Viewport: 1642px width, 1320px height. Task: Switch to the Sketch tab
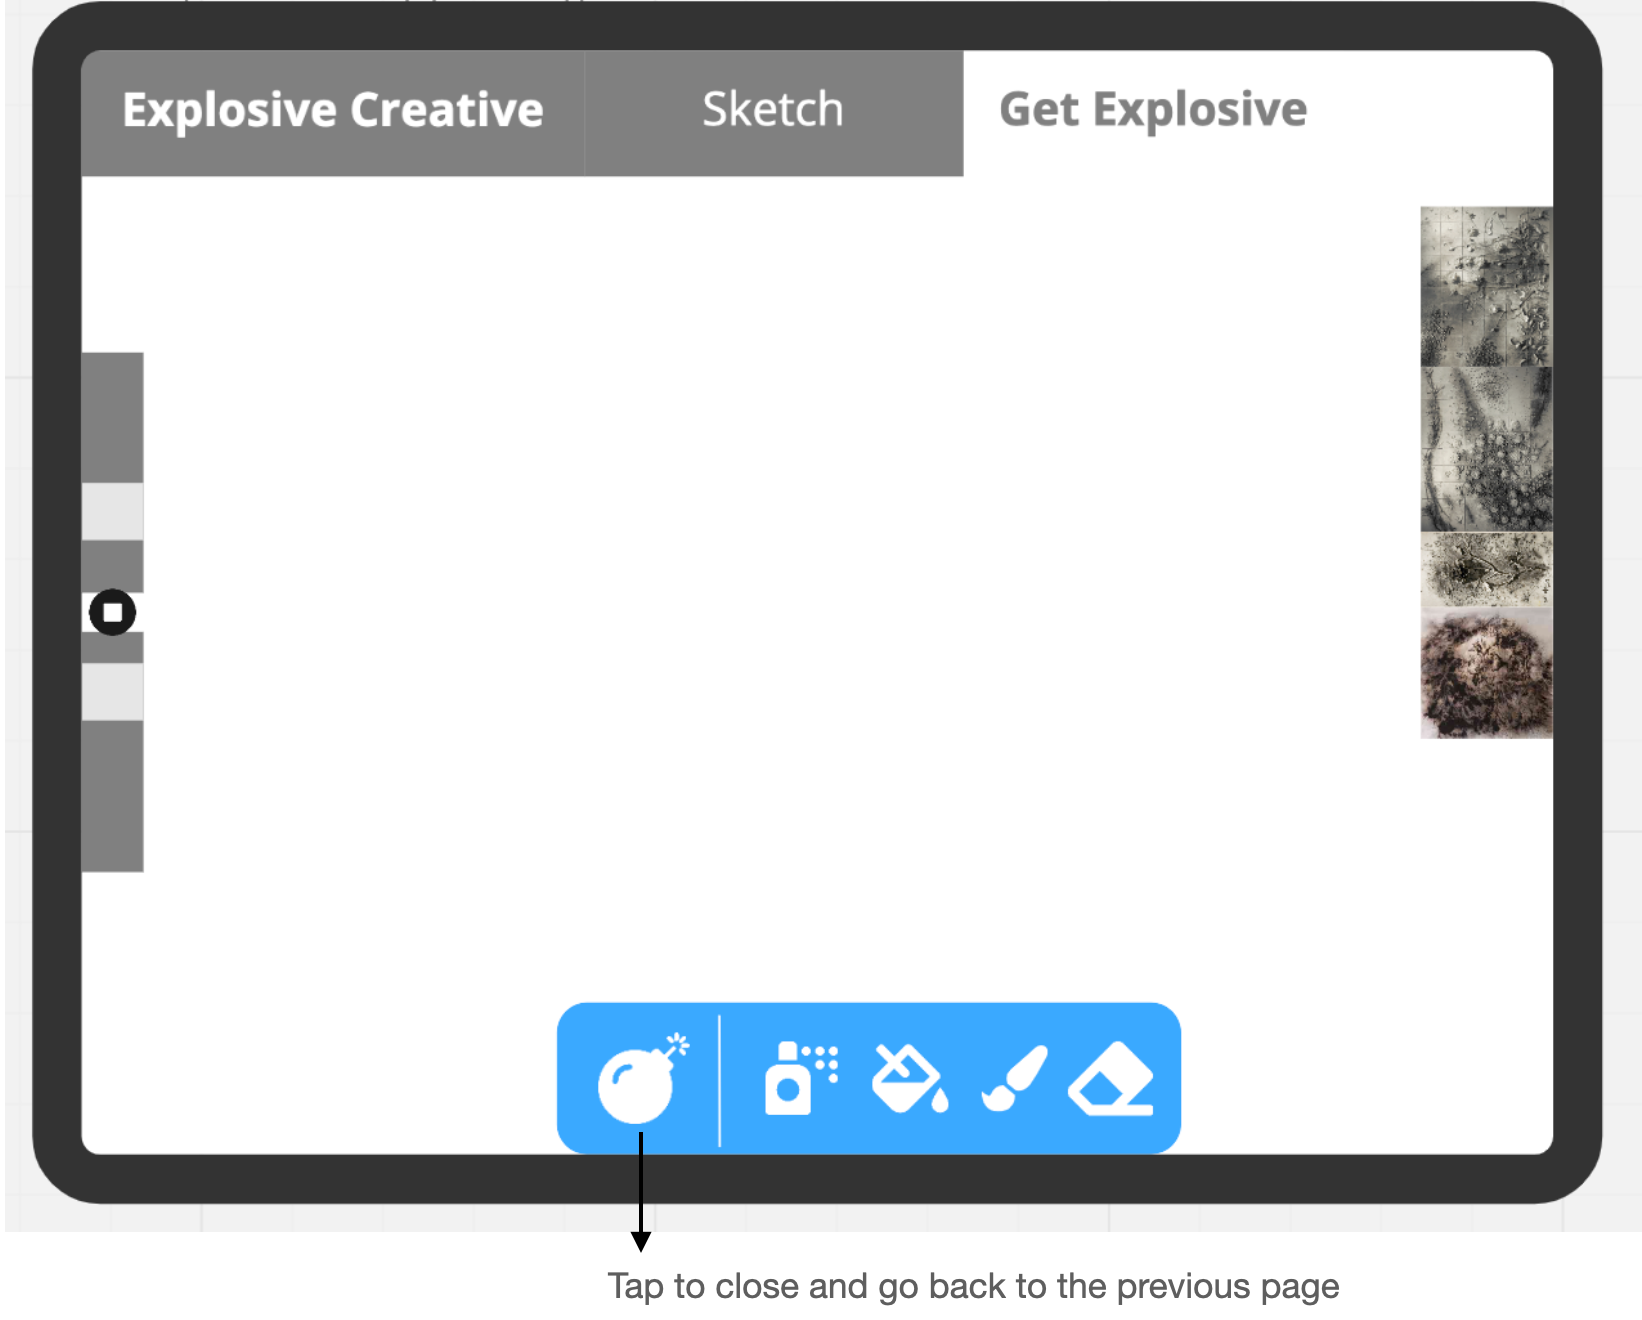pos(773,112)
